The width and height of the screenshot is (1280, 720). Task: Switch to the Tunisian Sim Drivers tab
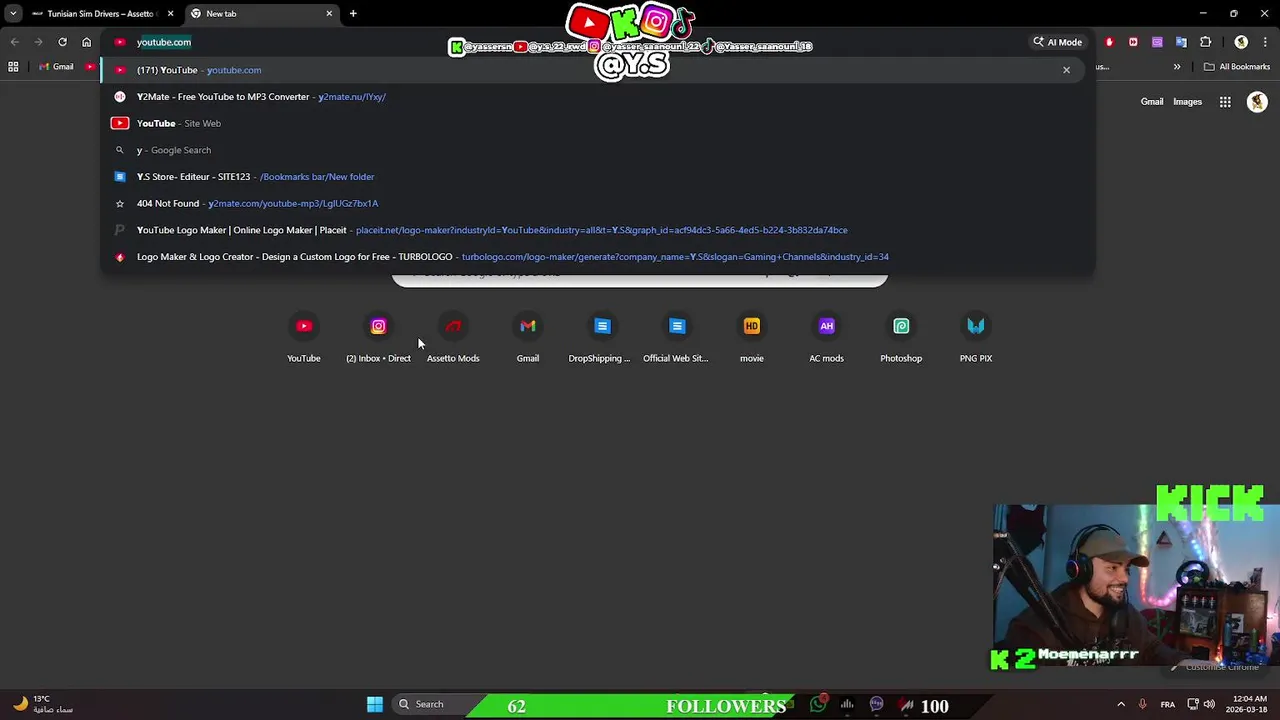(x=102, y=14)
